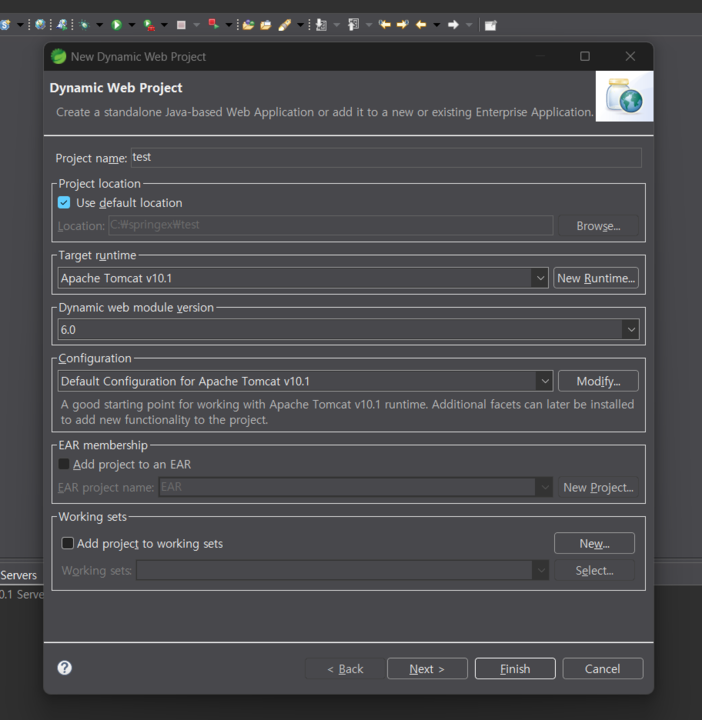Image resolution: width=702 pixels, height=720 pixels.
Task: Click the yellow Back arrow in toolbar
Action: tap(421, 25)
